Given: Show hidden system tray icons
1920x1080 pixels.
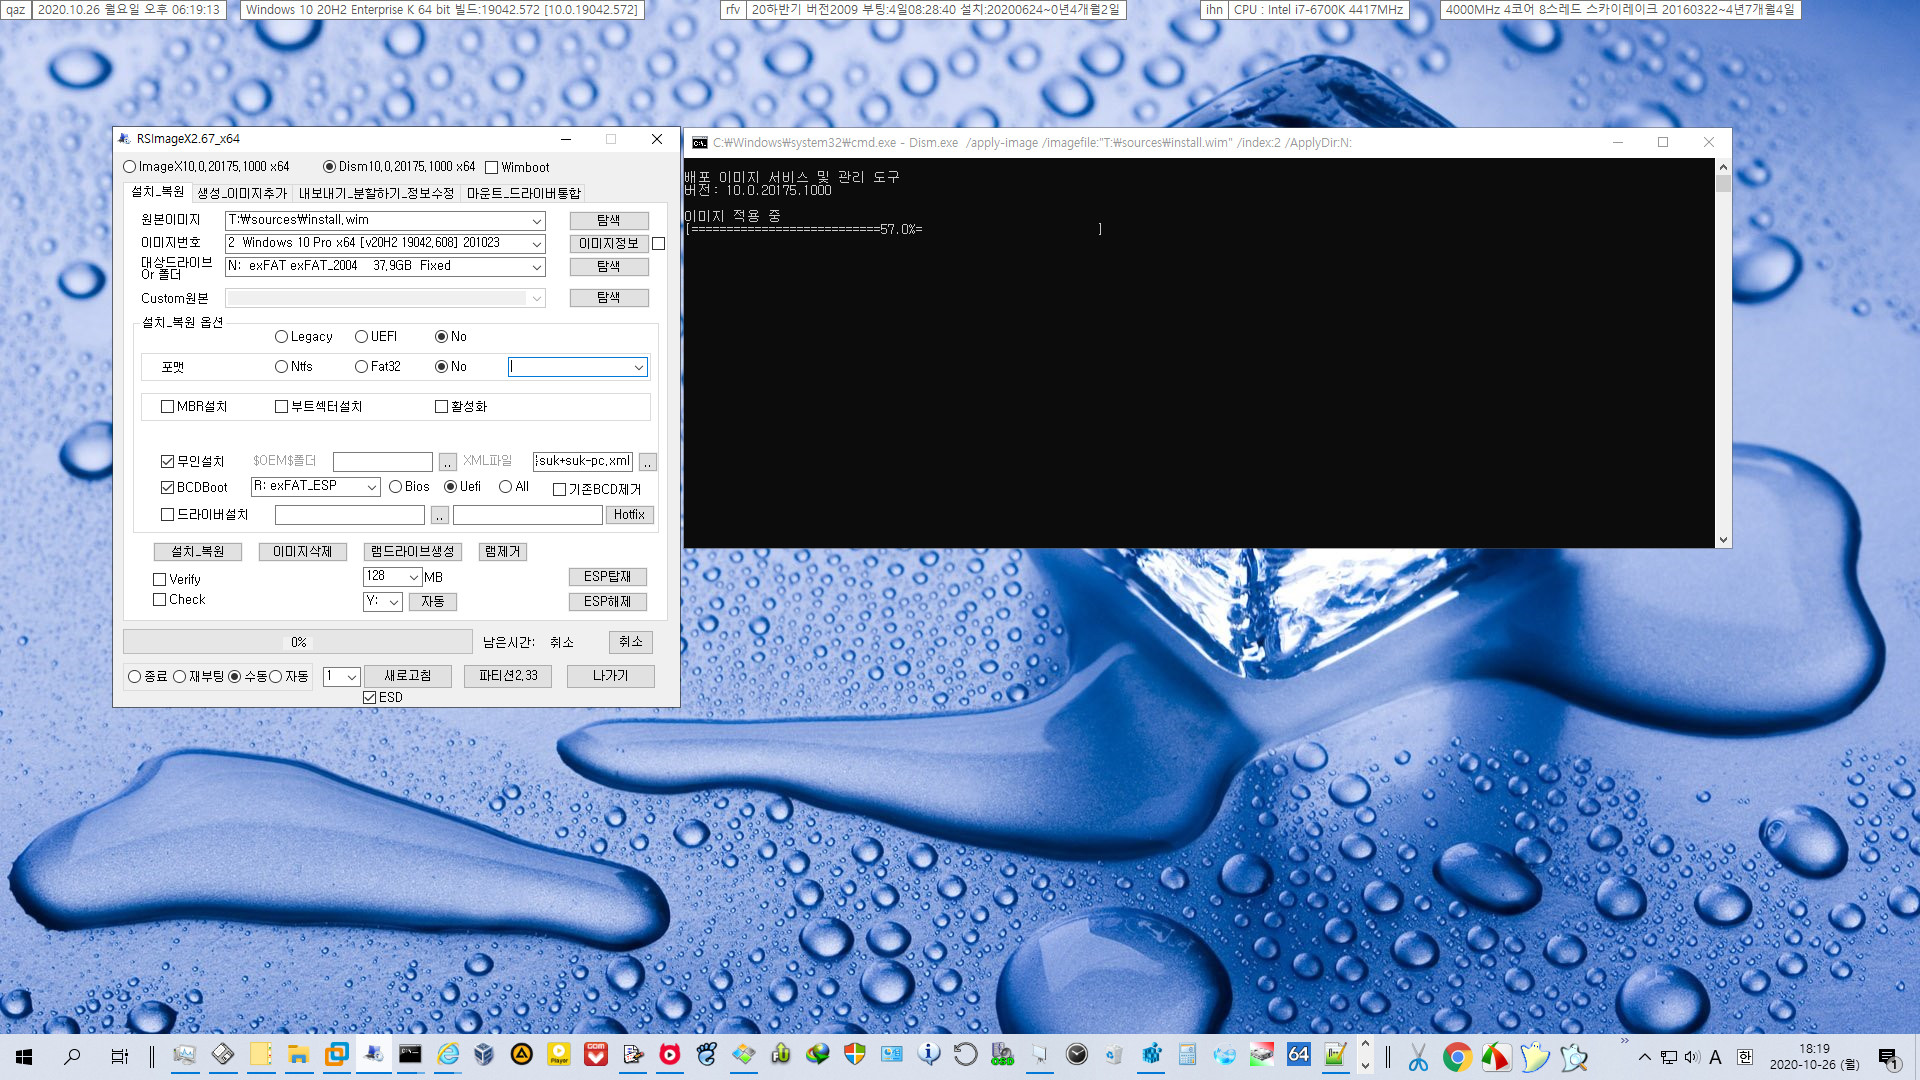Looking at the screenshot, I should [x=1644, y=1057].
